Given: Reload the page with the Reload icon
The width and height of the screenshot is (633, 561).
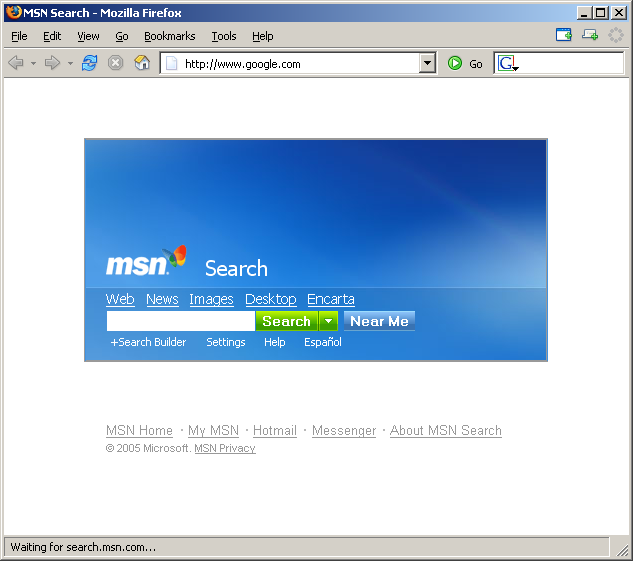Looking at the screenshot, I should (90, 63).
